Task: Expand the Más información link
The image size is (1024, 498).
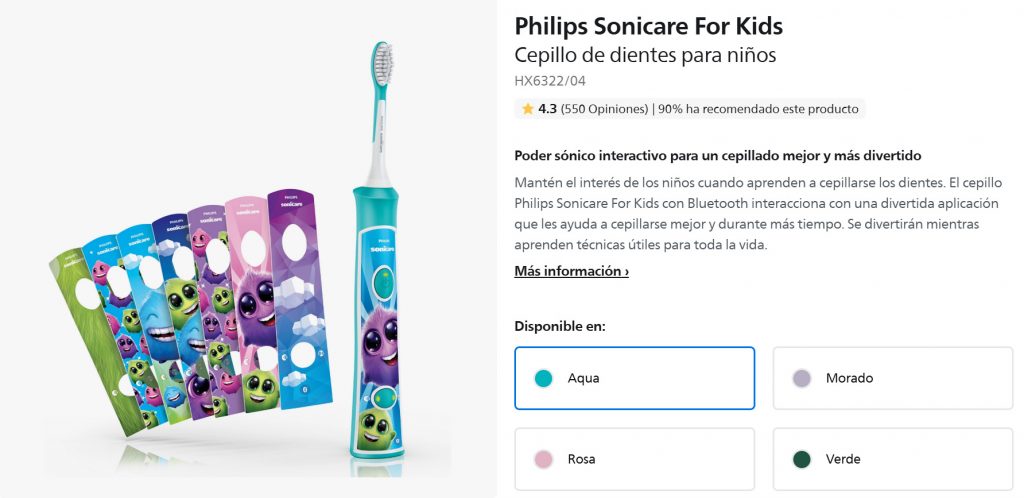Action: click(571, 271)
